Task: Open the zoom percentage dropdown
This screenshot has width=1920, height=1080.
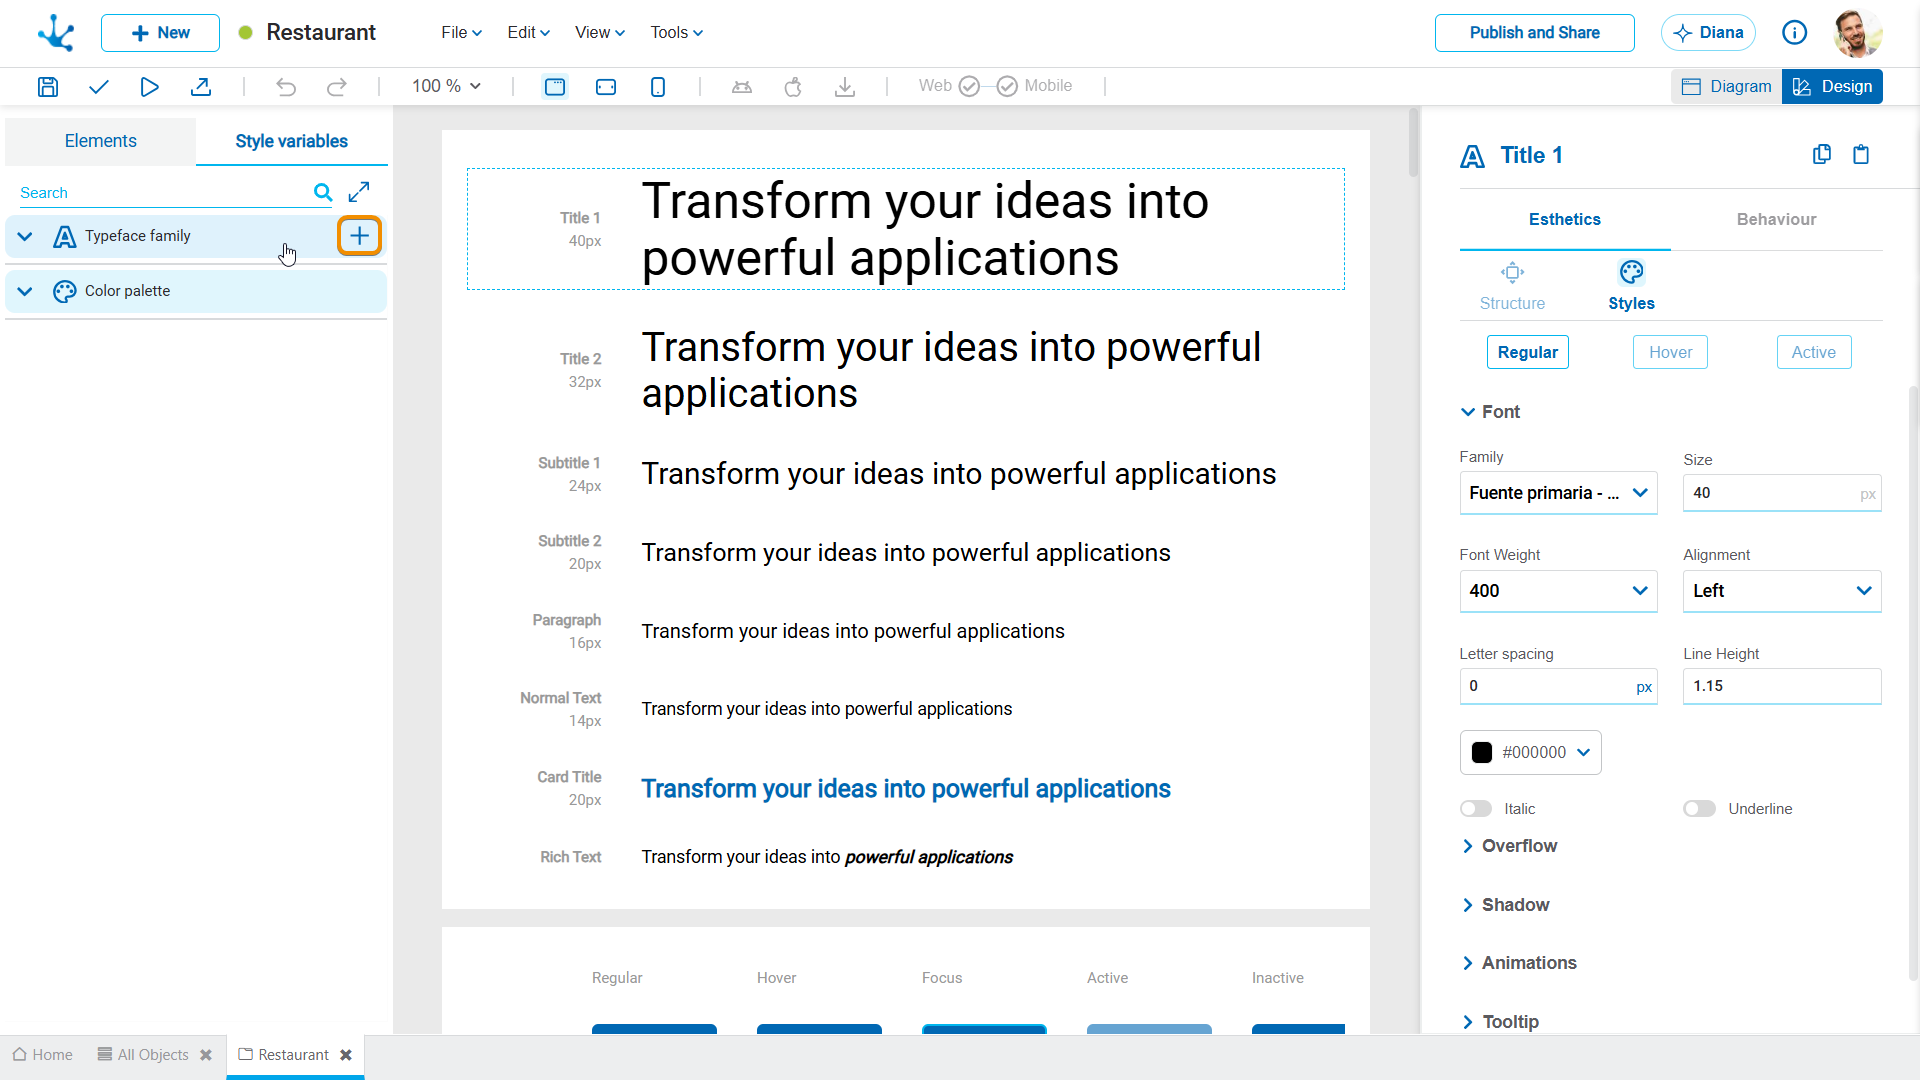Action: pos(446,86)
